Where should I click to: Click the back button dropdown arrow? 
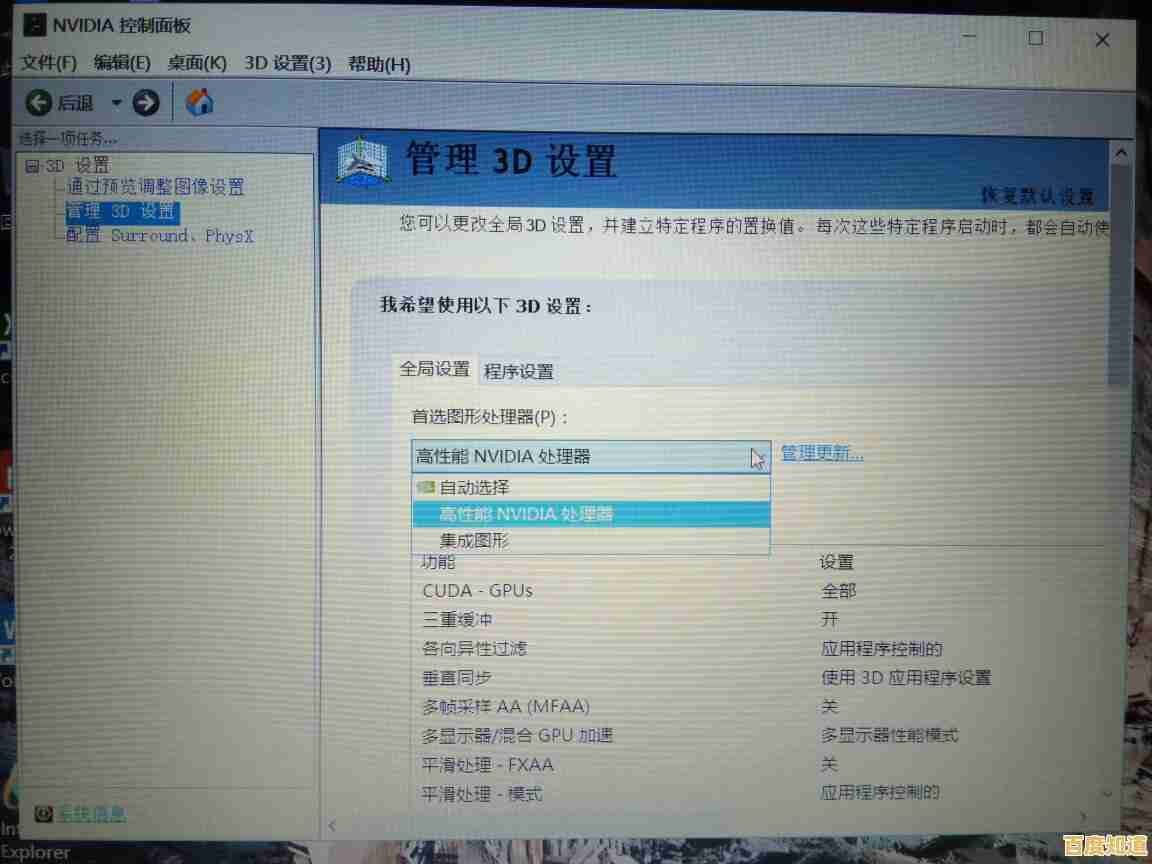[115, 102]
